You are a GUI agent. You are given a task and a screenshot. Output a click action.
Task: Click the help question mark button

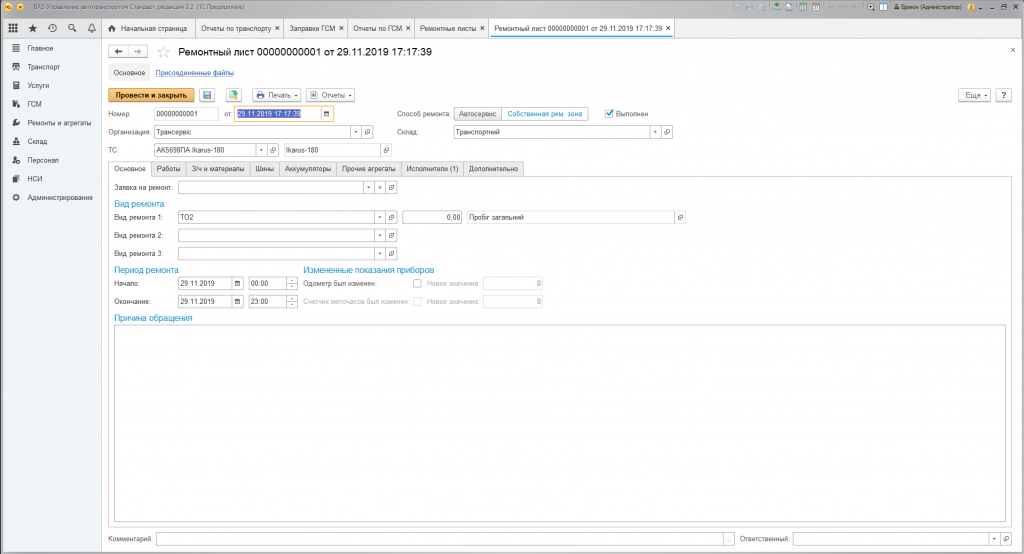pyautogui.click(x=1004, y=95)
